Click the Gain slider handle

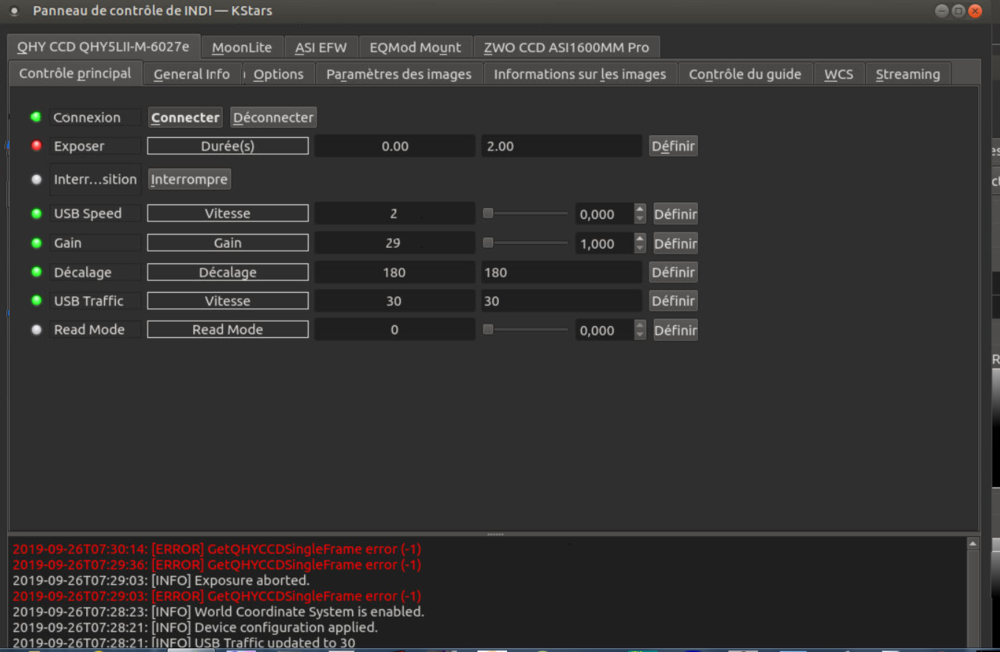point(488,242)
